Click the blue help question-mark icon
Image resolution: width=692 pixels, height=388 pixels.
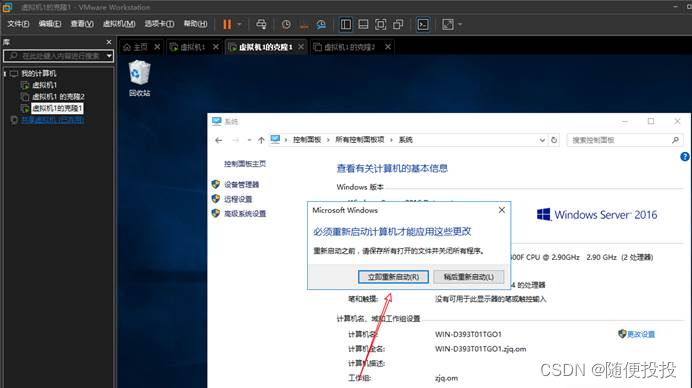(684, 157)
